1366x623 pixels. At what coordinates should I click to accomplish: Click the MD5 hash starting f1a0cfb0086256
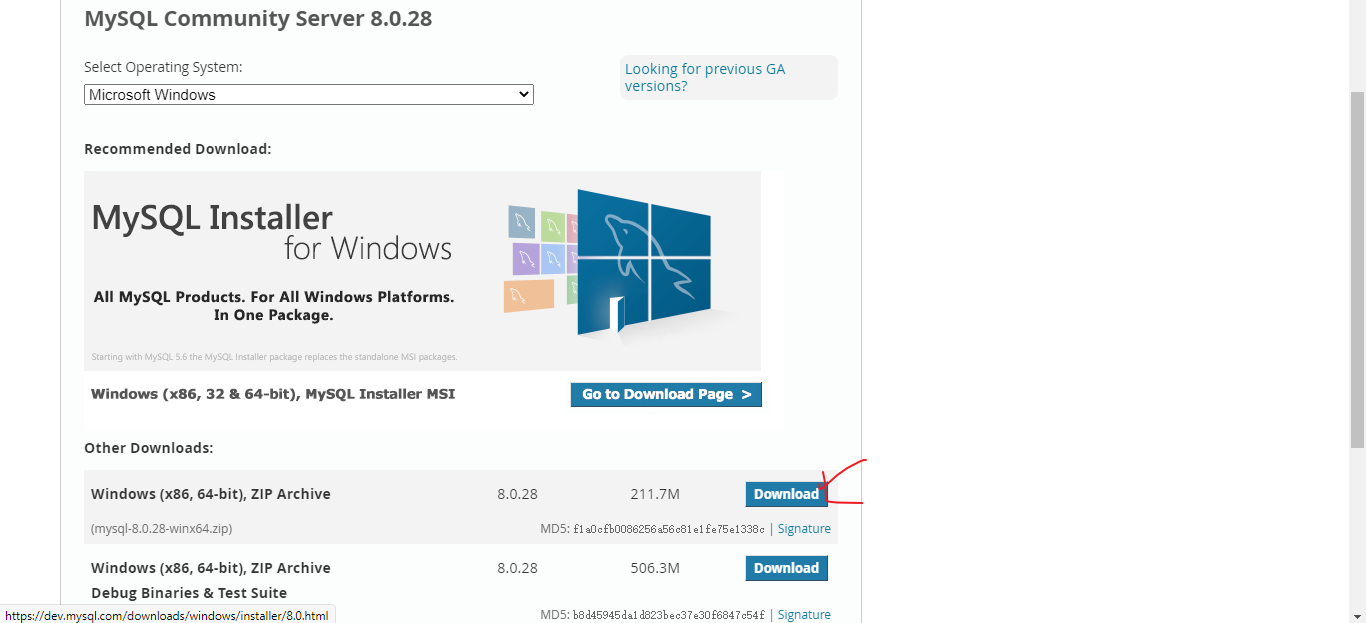point(668,529)
